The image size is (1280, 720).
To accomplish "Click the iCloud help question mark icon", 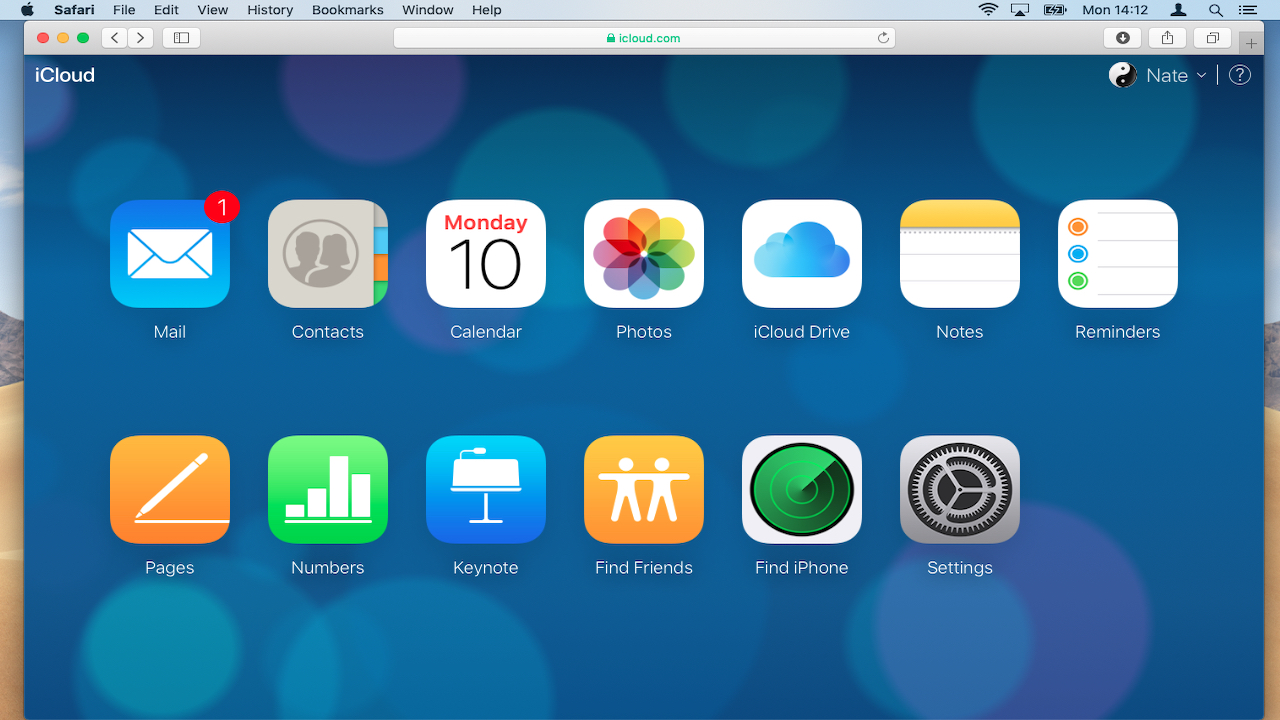I will [x=1240, y=75].
